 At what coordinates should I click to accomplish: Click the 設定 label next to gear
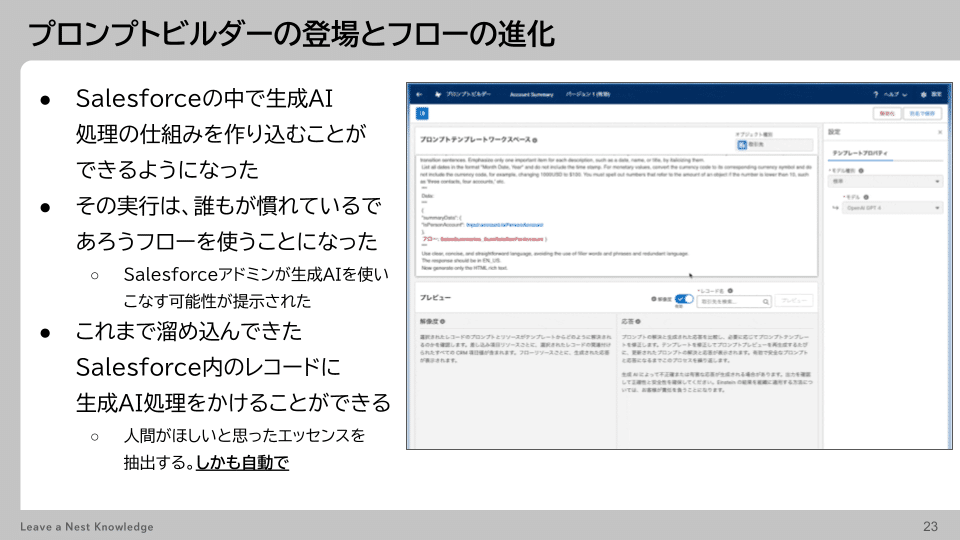point(936,94)
